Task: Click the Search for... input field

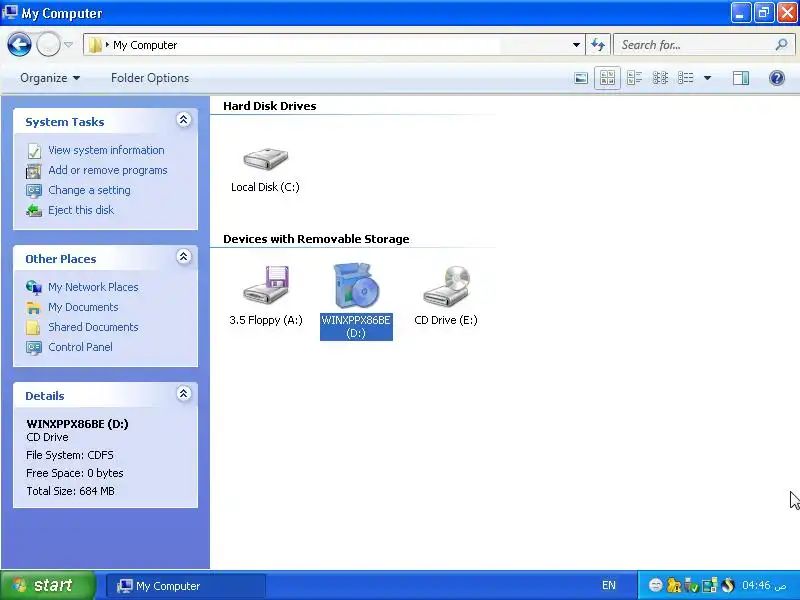Action: (x=694, y=45)
